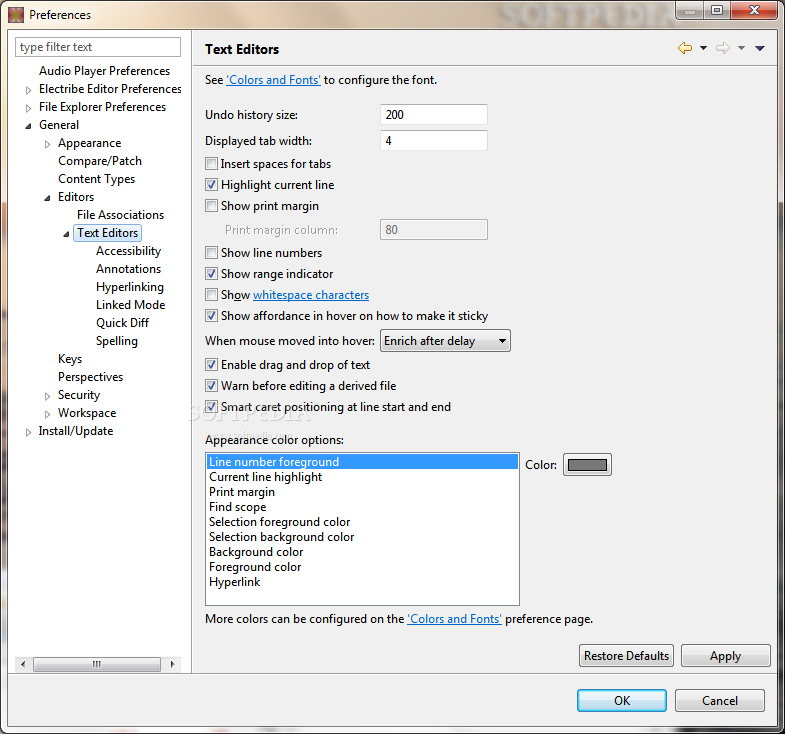Expand Electribe Editor Preferences node

[x=29, y=90]
